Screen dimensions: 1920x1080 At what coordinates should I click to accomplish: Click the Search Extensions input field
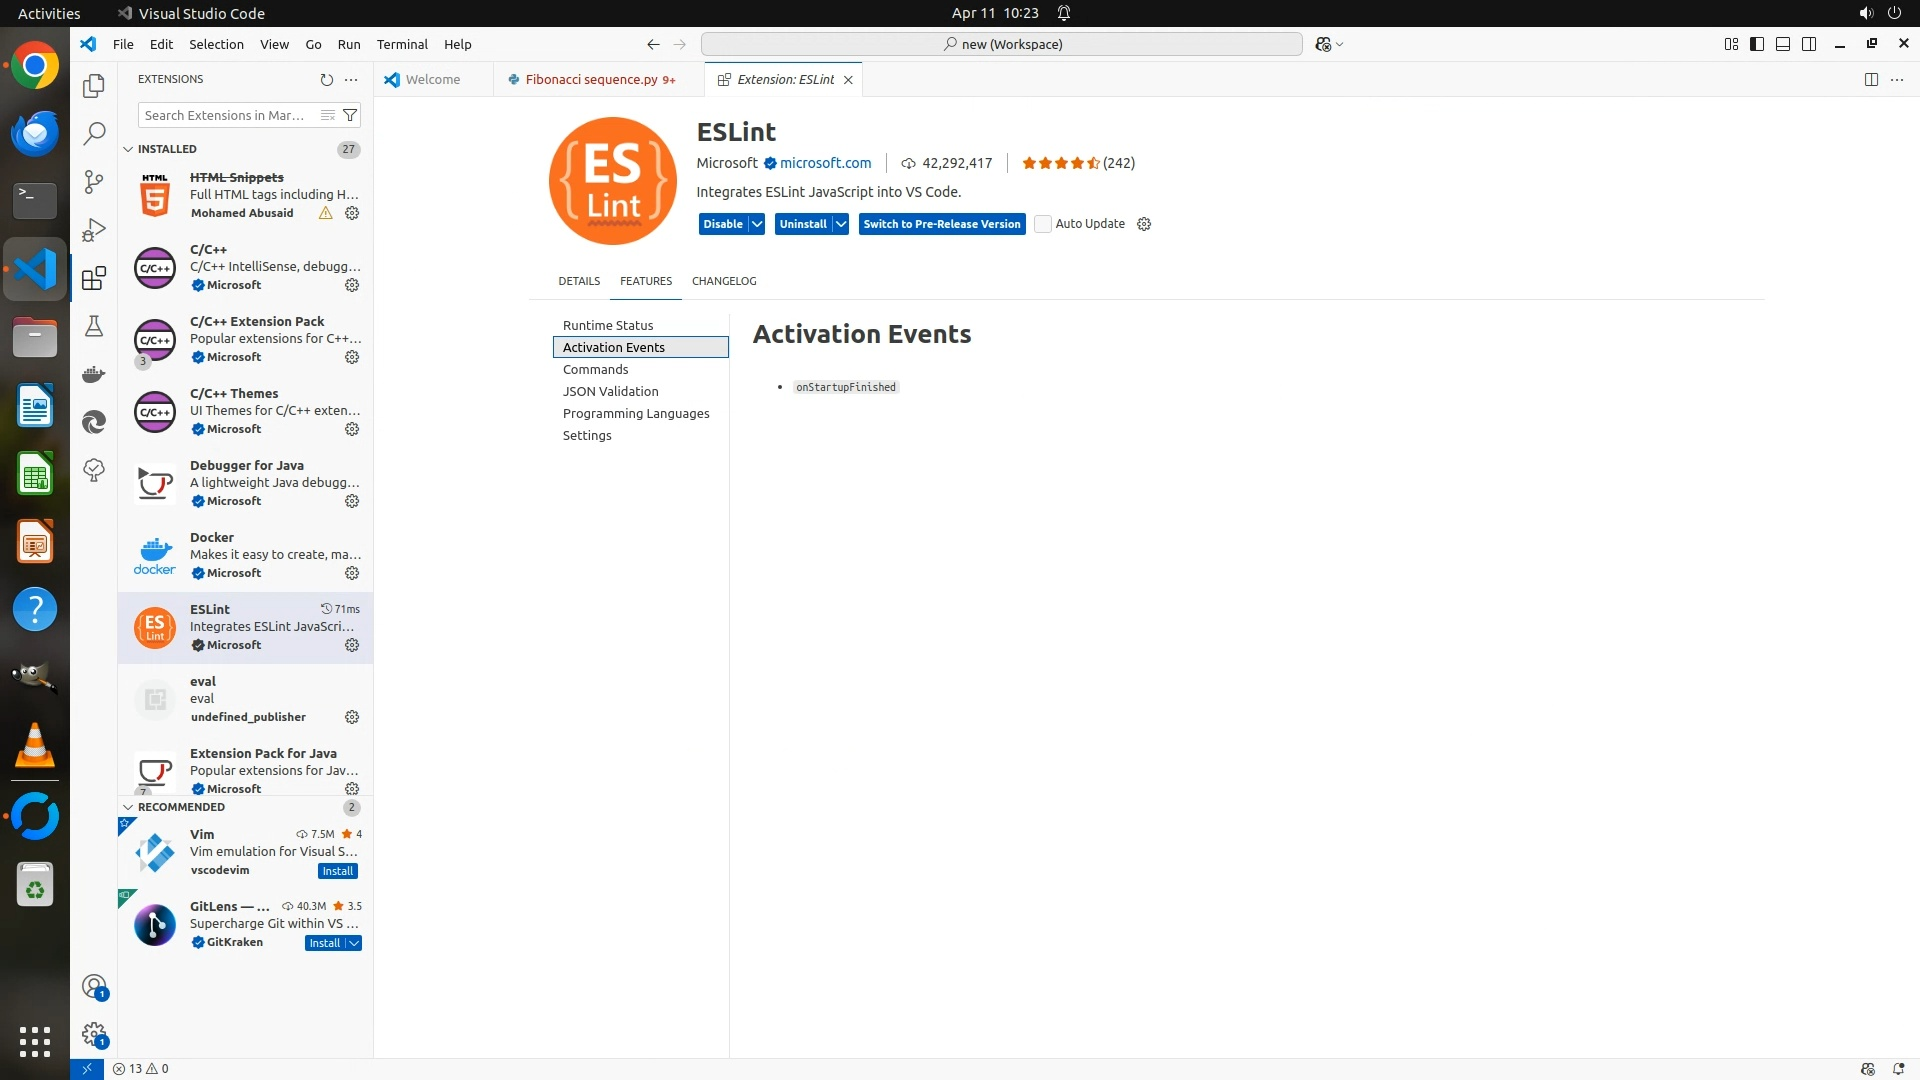point(228,115)
